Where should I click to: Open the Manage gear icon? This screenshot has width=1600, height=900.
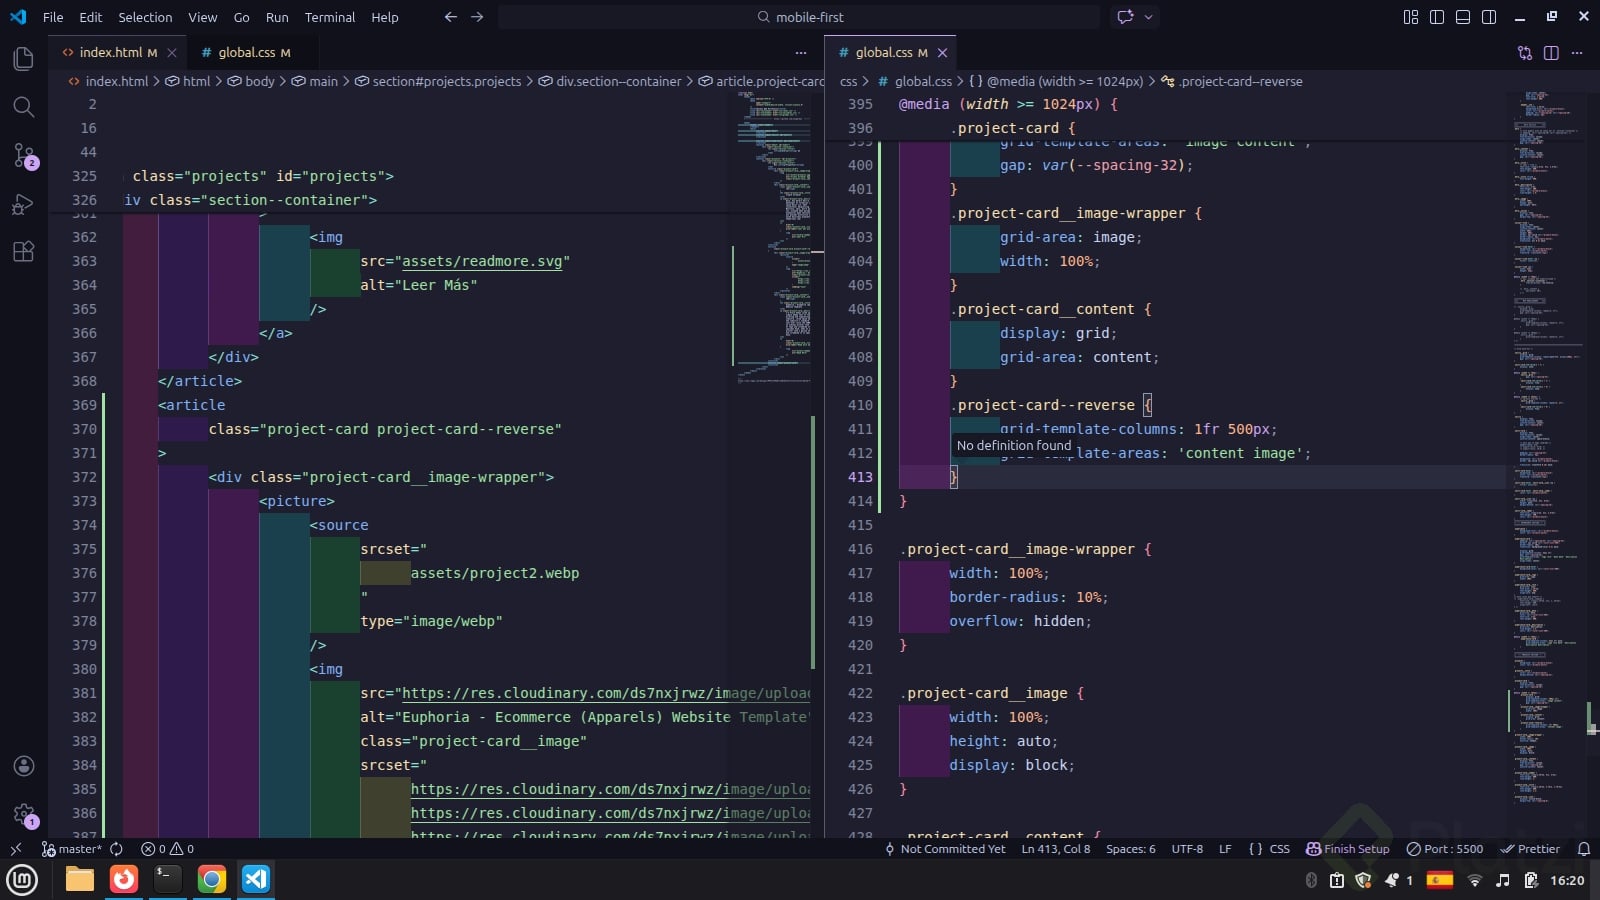point(23,814)
